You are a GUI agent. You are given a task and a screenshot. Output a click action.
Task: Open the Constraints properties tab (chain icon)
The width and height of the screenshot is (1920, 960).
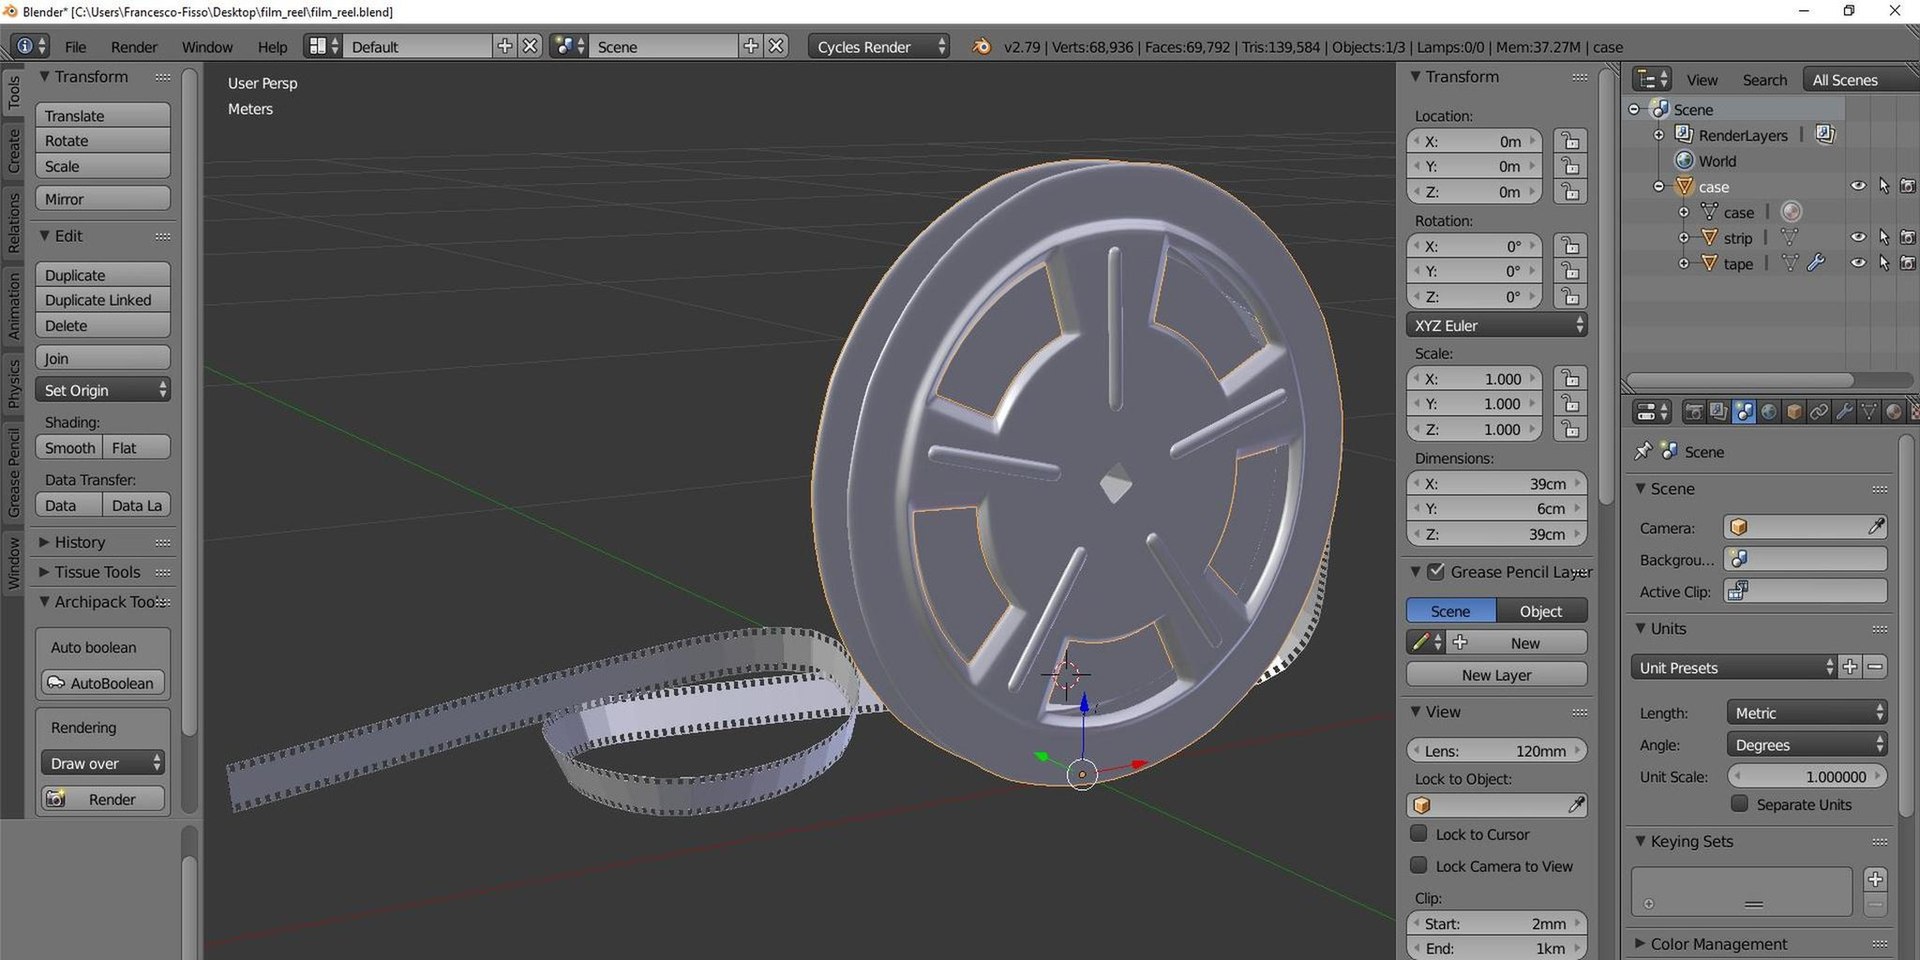click(1819, 412)
